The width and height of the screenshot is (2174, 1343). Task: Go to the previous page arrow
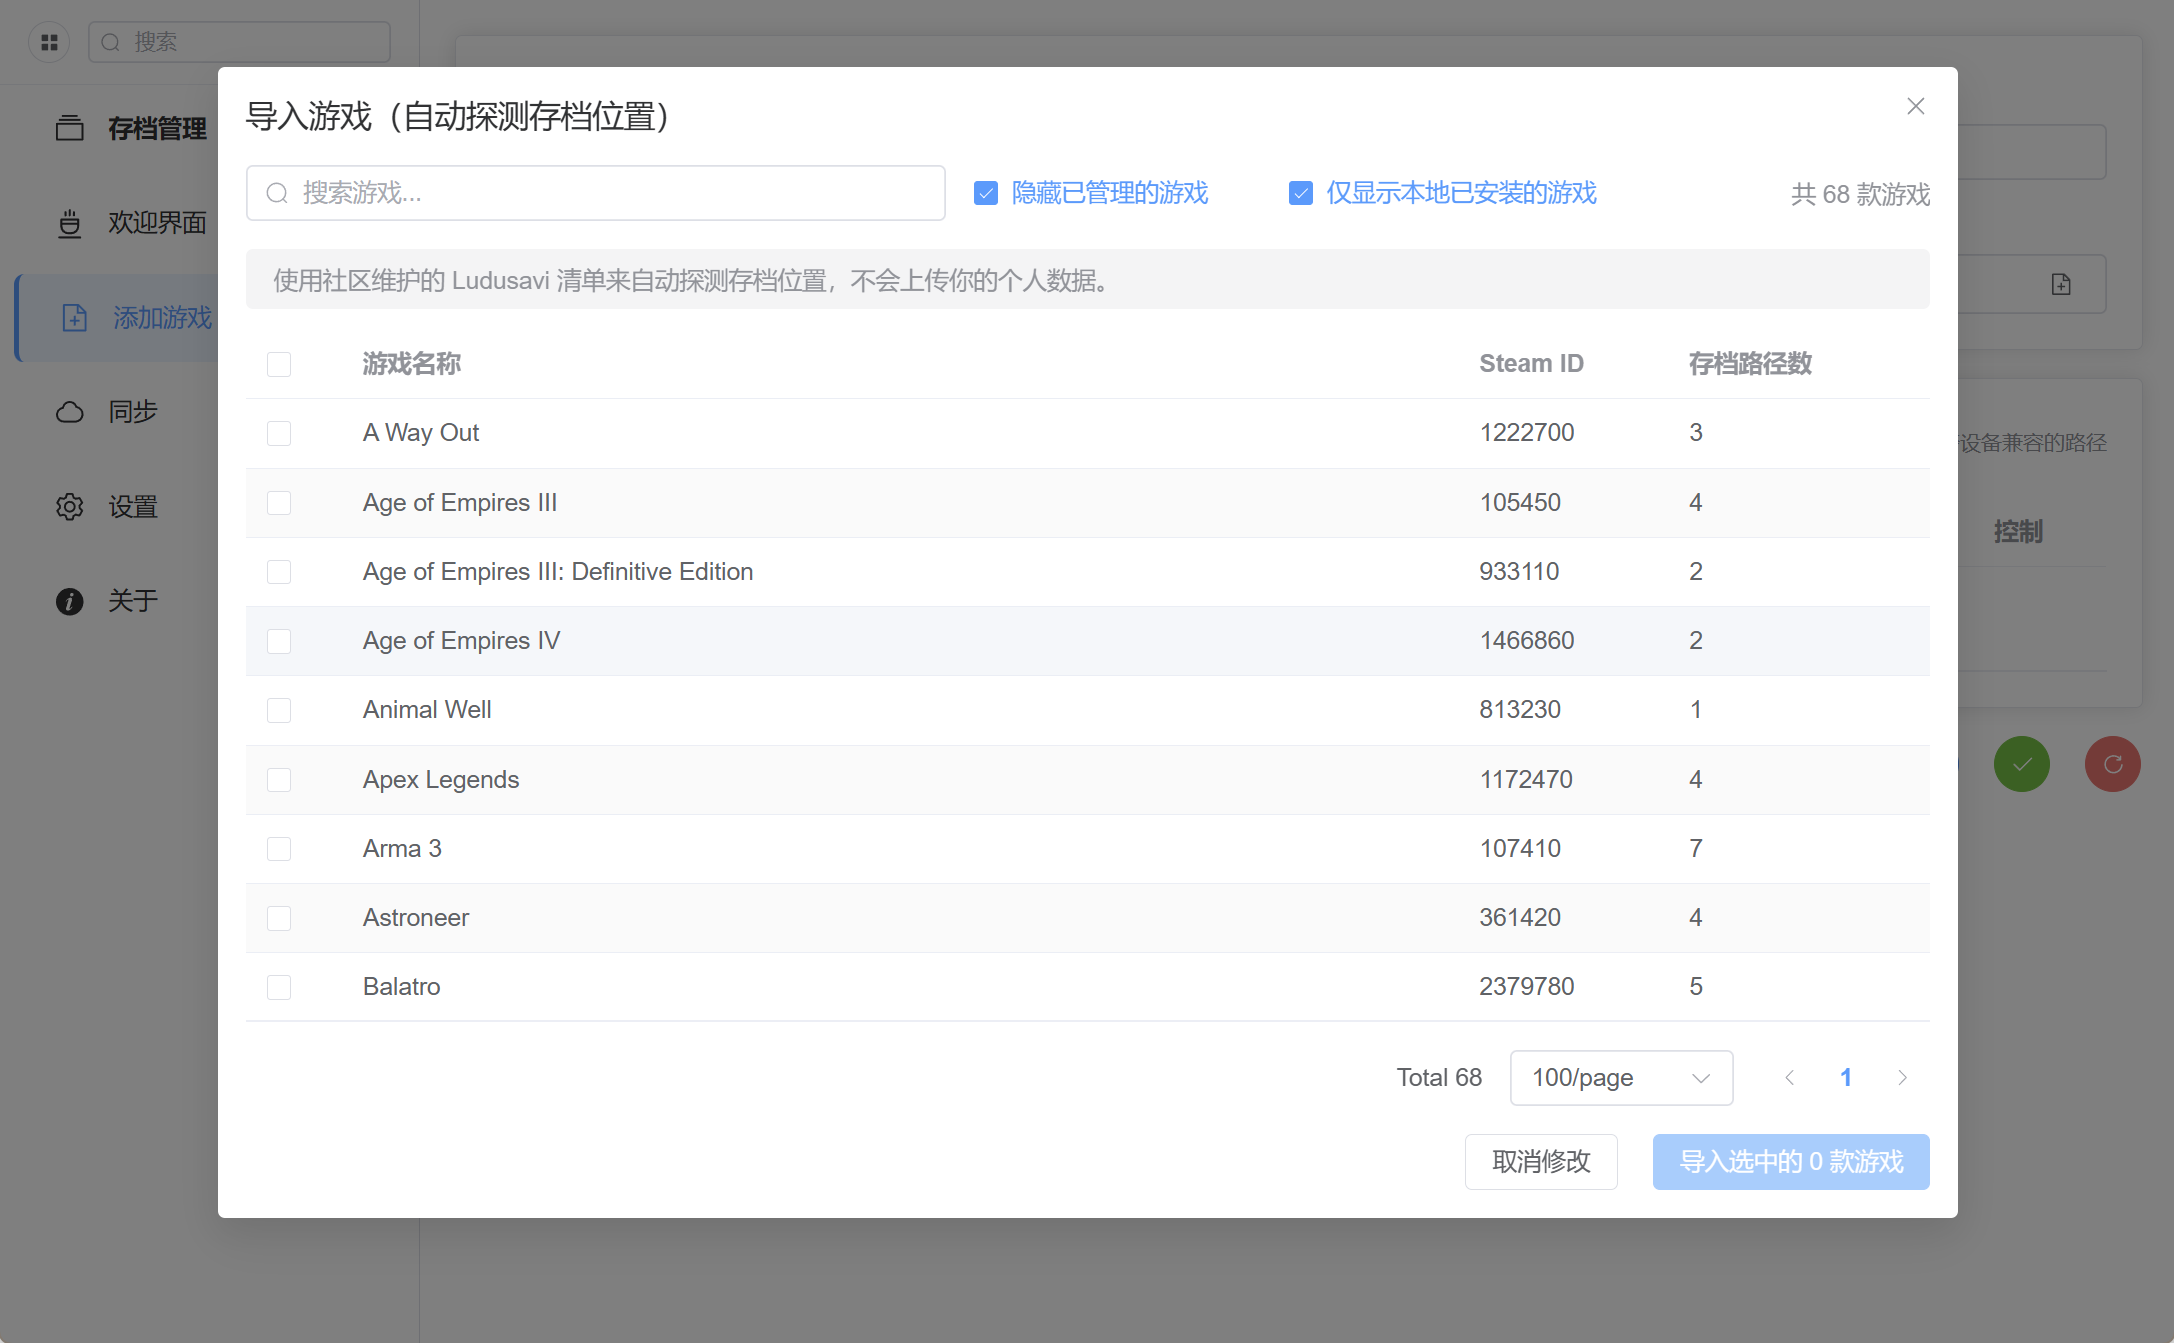[x=1789, y=1077]
